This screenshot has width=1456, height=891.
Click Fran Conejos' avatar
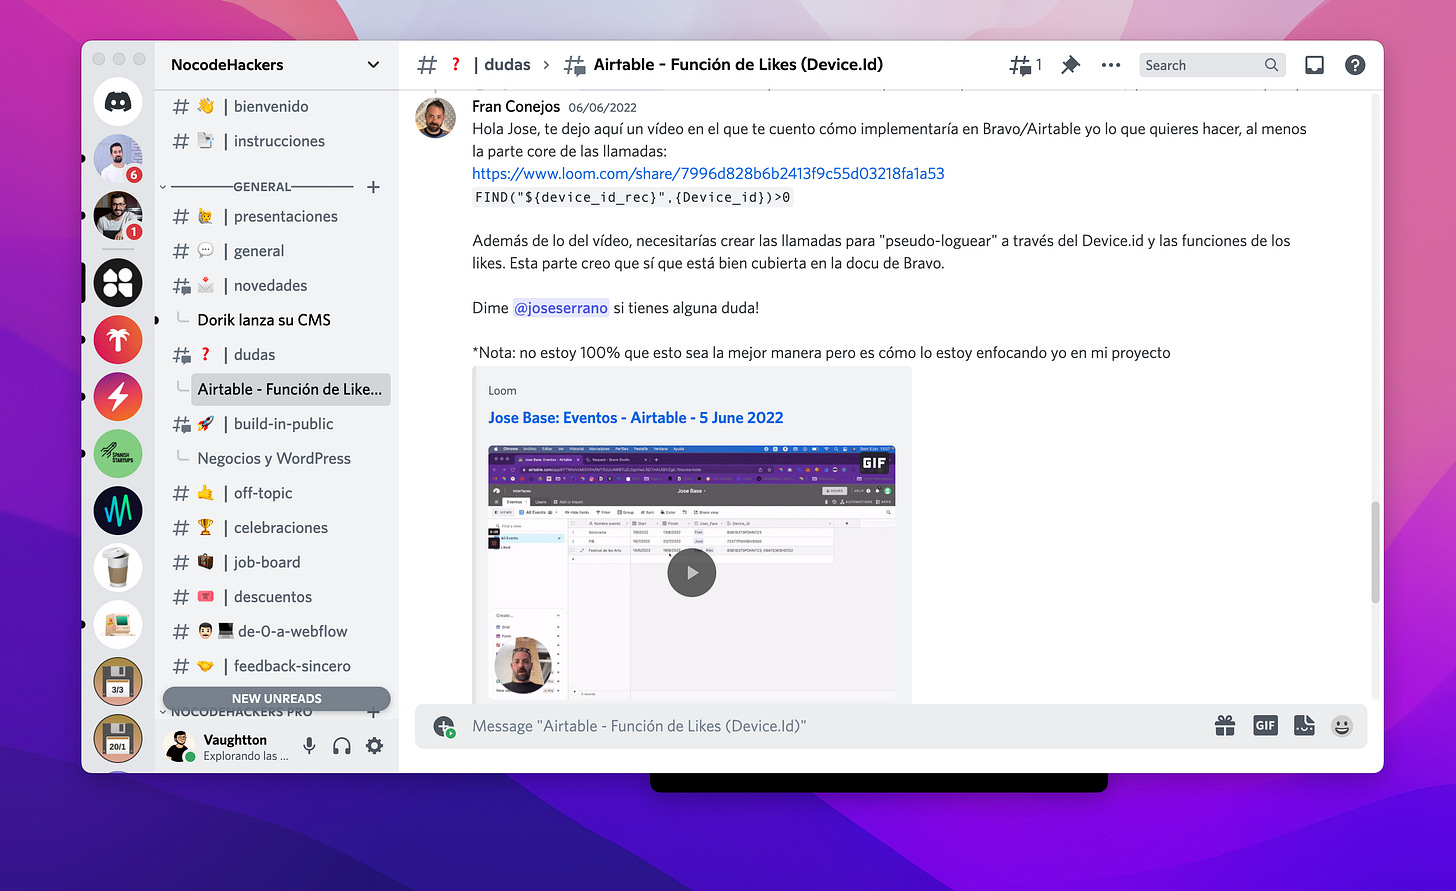(x=435, y=118)
